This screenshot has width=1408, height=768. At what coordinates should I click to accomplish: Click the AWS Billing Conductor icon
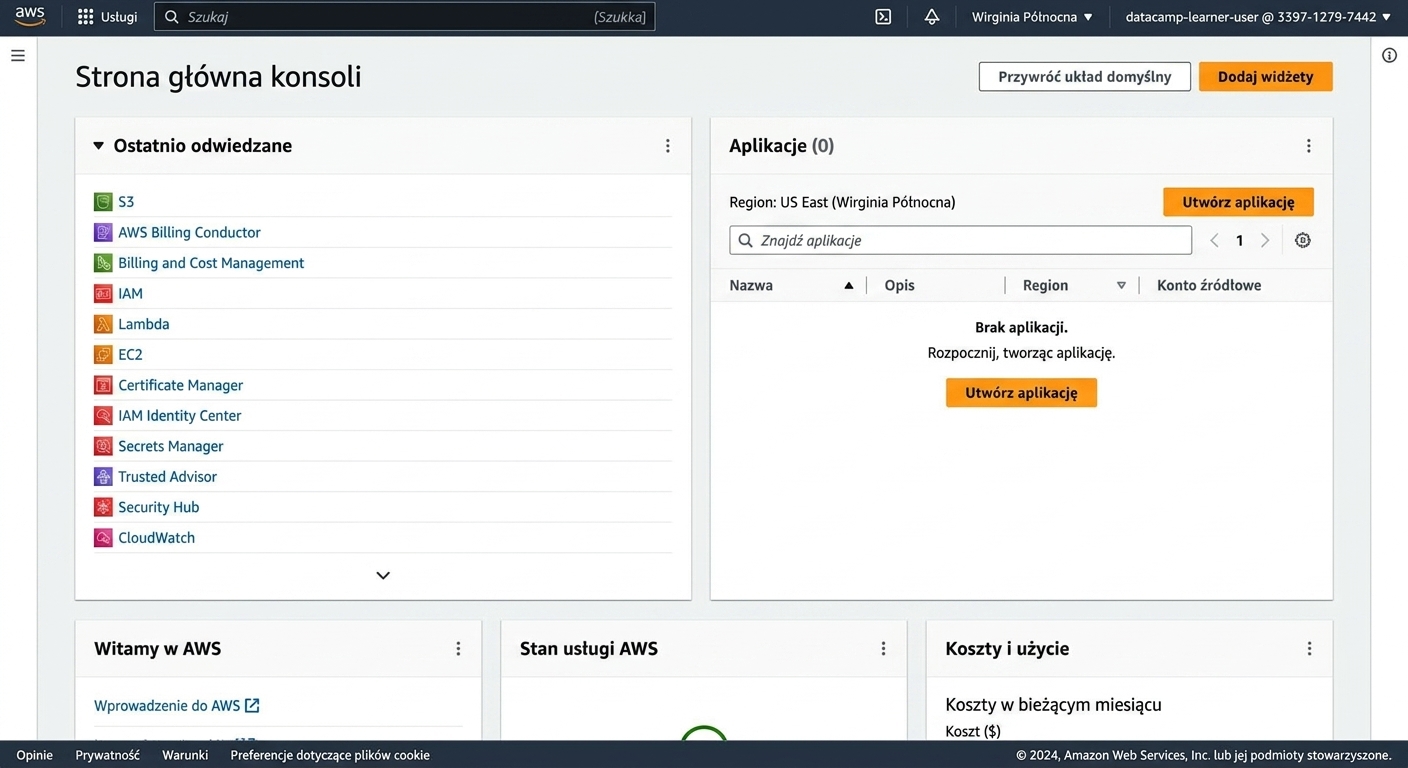click(103, 232)
